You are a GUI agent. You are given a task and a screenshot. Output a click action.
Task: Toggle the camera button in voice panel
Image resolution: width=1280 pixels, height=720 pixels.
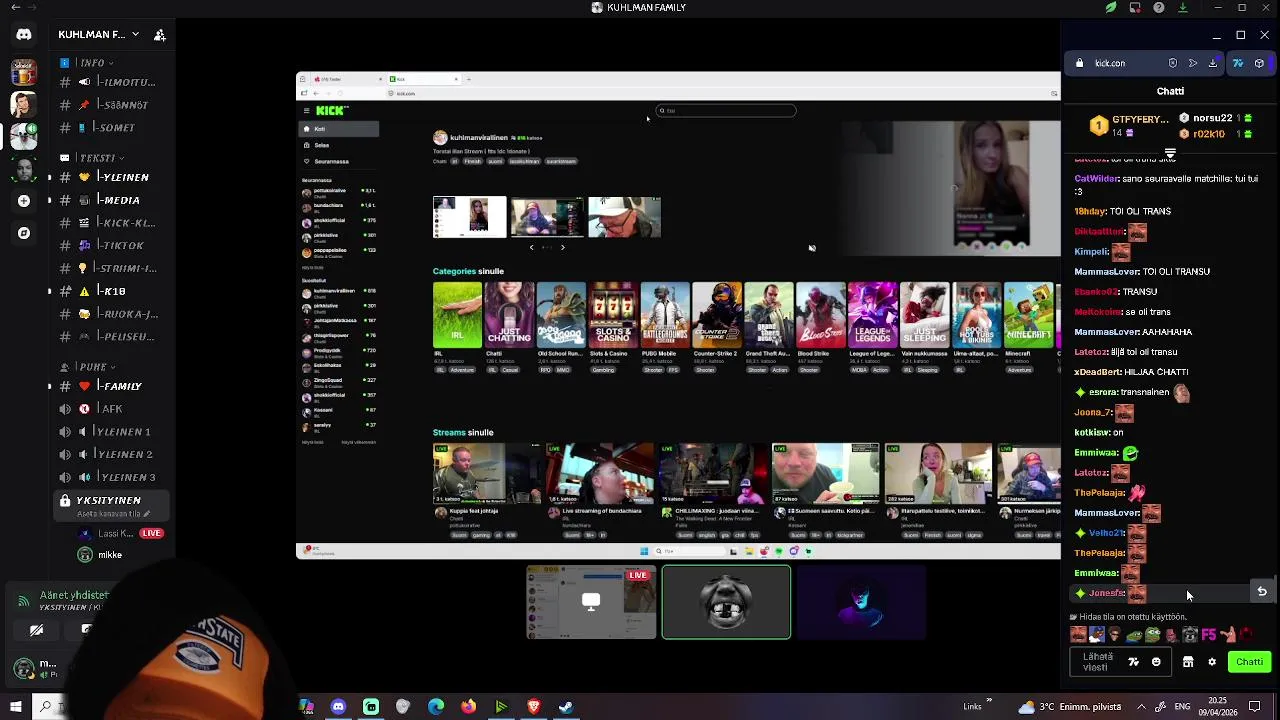[x=37, y=630]
